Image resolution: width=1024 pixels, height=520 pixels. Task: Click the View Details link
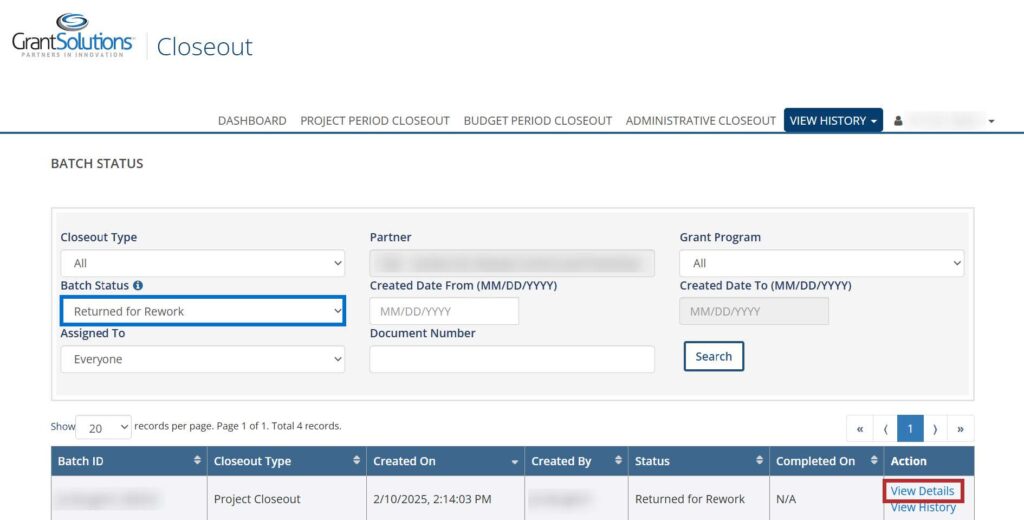pyautogui.click(x=922, y=491)
